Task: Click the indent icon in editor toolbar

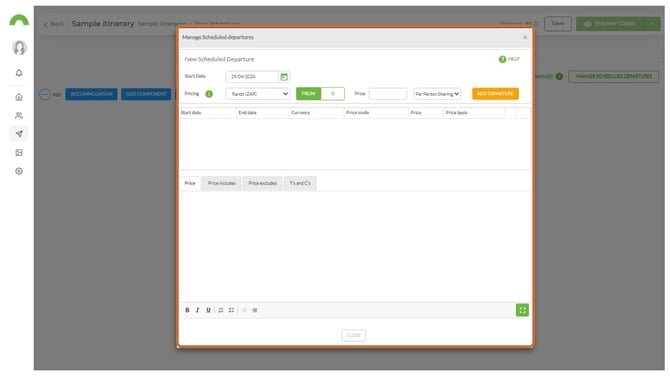Action: tap(254, 310)
